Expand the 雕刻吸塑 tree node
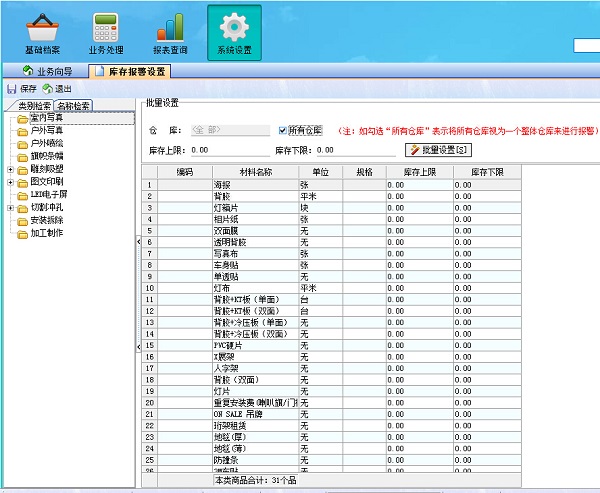This screenshot has width=600, height=493. click(x=10, y=169)
